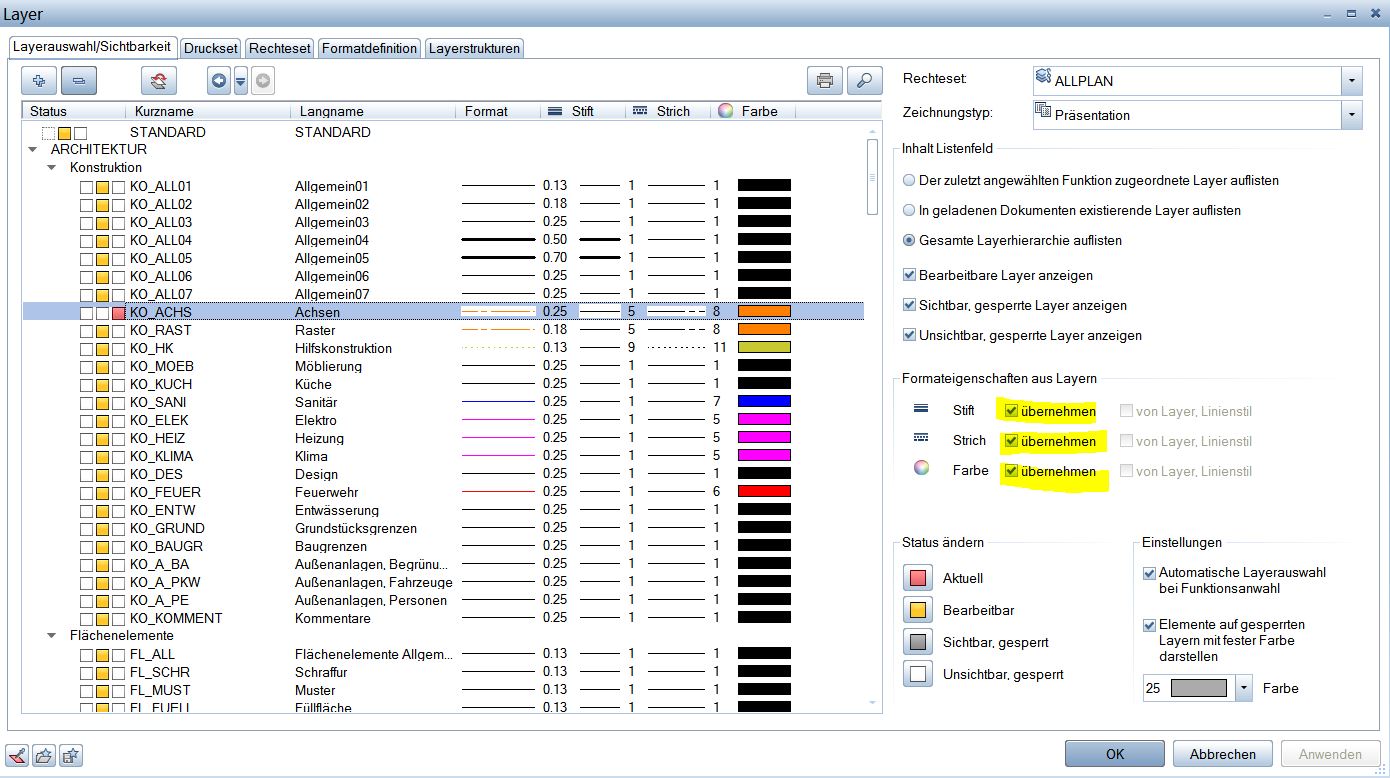Toggle Stift 'übernehmen' checkbox

[1012, 411]
